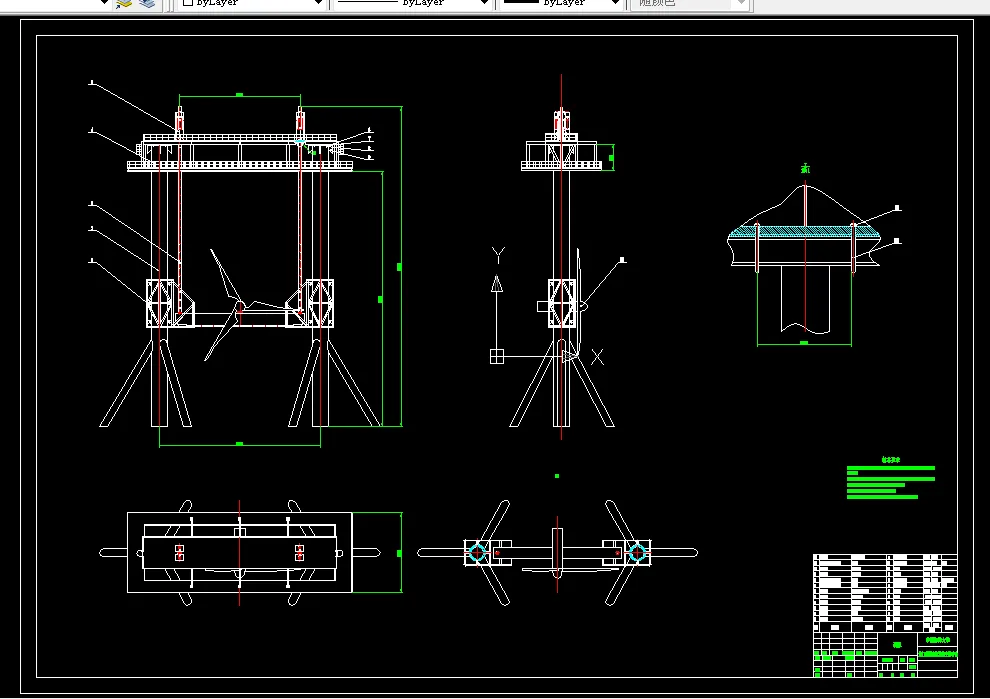Click the left layer tool icon in toolbar
The width and height of the screenshot is (990, 699).
(x=124, y=3)
